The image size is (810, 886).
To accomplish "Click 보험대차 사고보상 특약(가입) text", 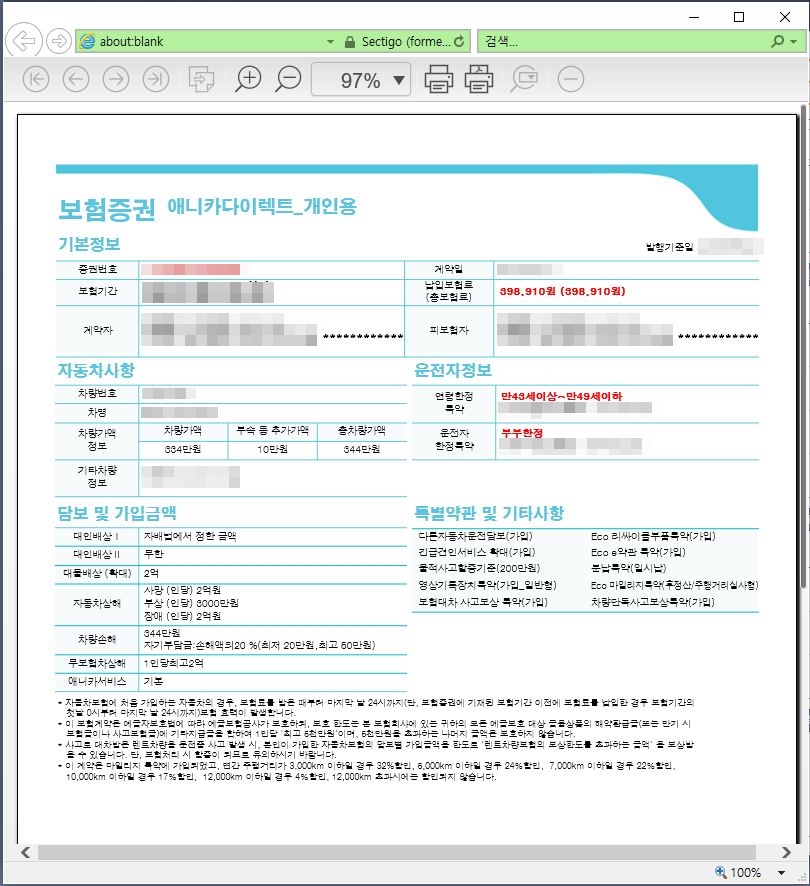I will (x=483, y=602).
